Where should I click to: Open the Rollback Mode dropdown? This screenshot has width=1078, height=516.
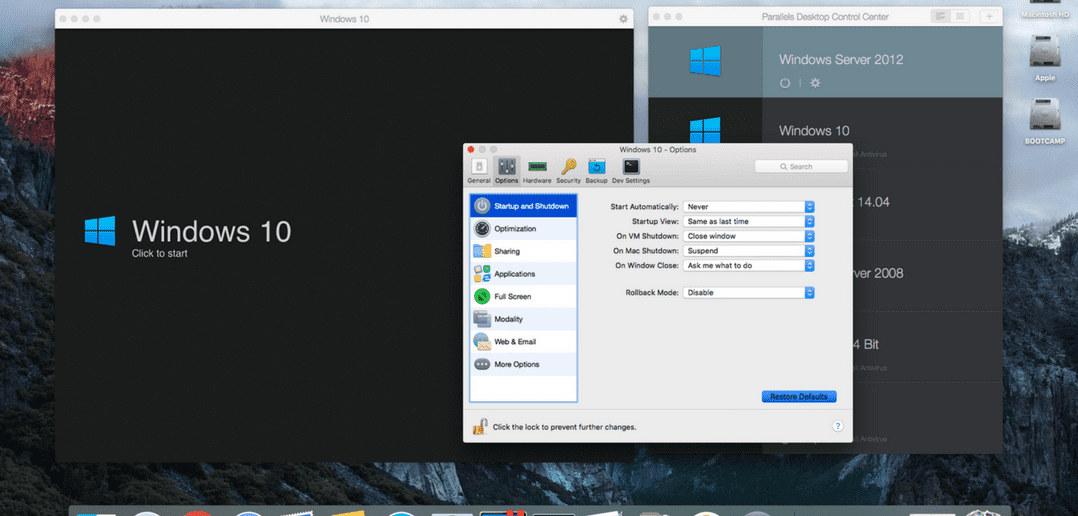(x=749, y=293)
